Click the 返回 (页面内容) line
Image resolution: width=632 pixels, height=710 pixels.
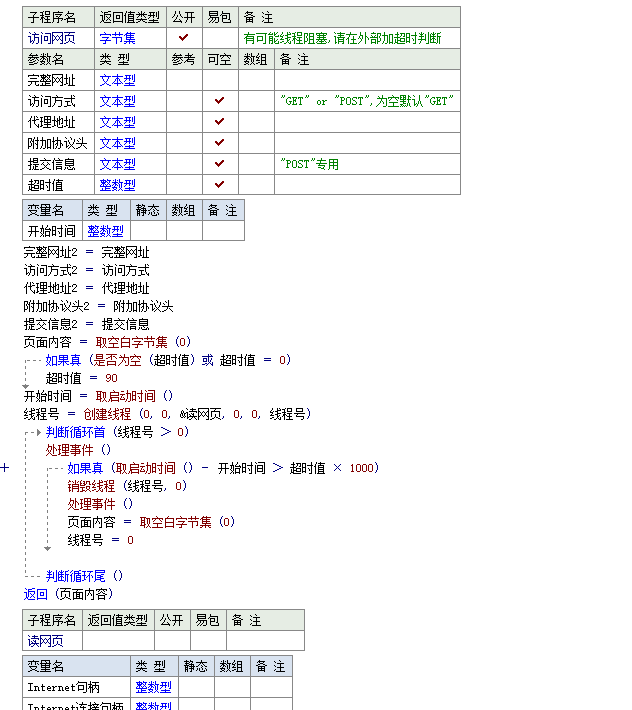(68, 594)
